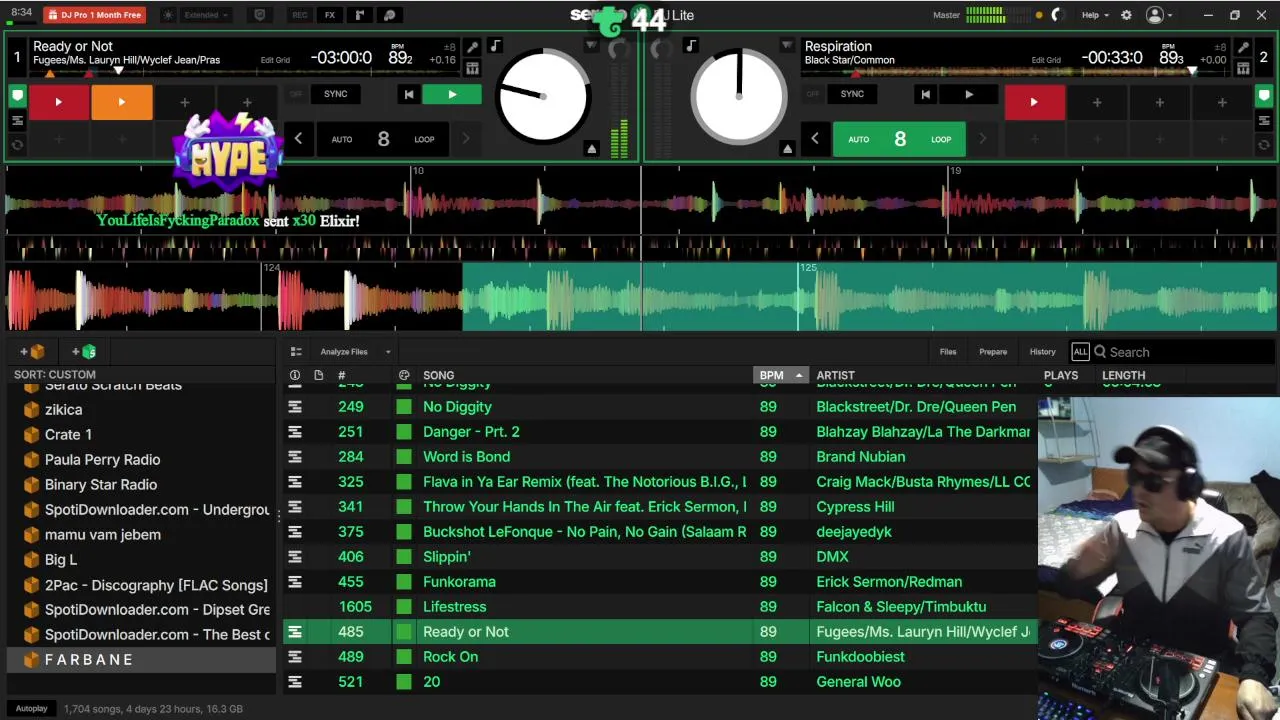1280x720 pixels.
Task: Open the Help menu
Action: 1095,15
